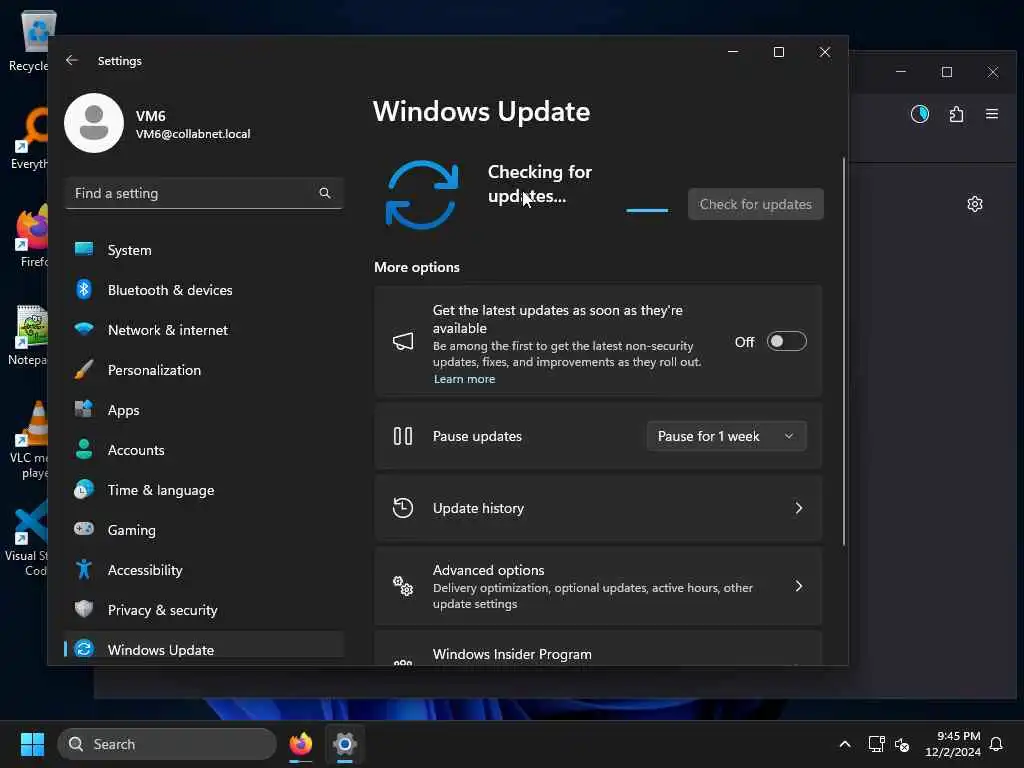The image size is (1024, 768).
Task: Go back using the Settings back arrow
Action: pos(72,60)
